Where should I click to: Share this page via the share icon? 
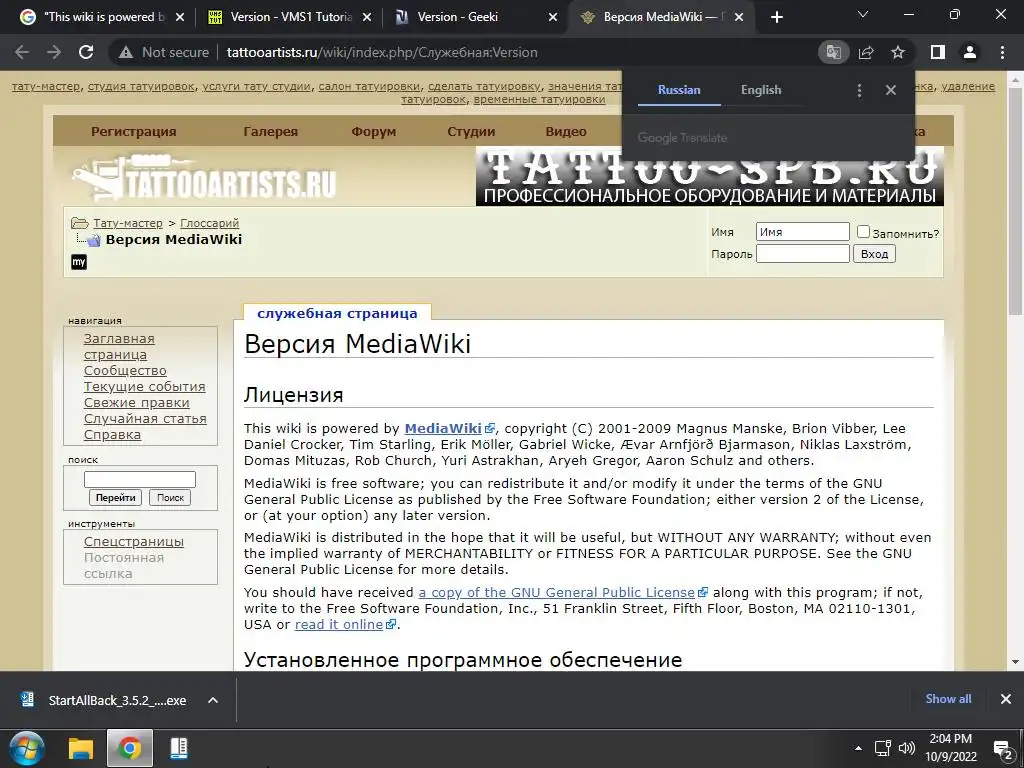coord(866,52)
